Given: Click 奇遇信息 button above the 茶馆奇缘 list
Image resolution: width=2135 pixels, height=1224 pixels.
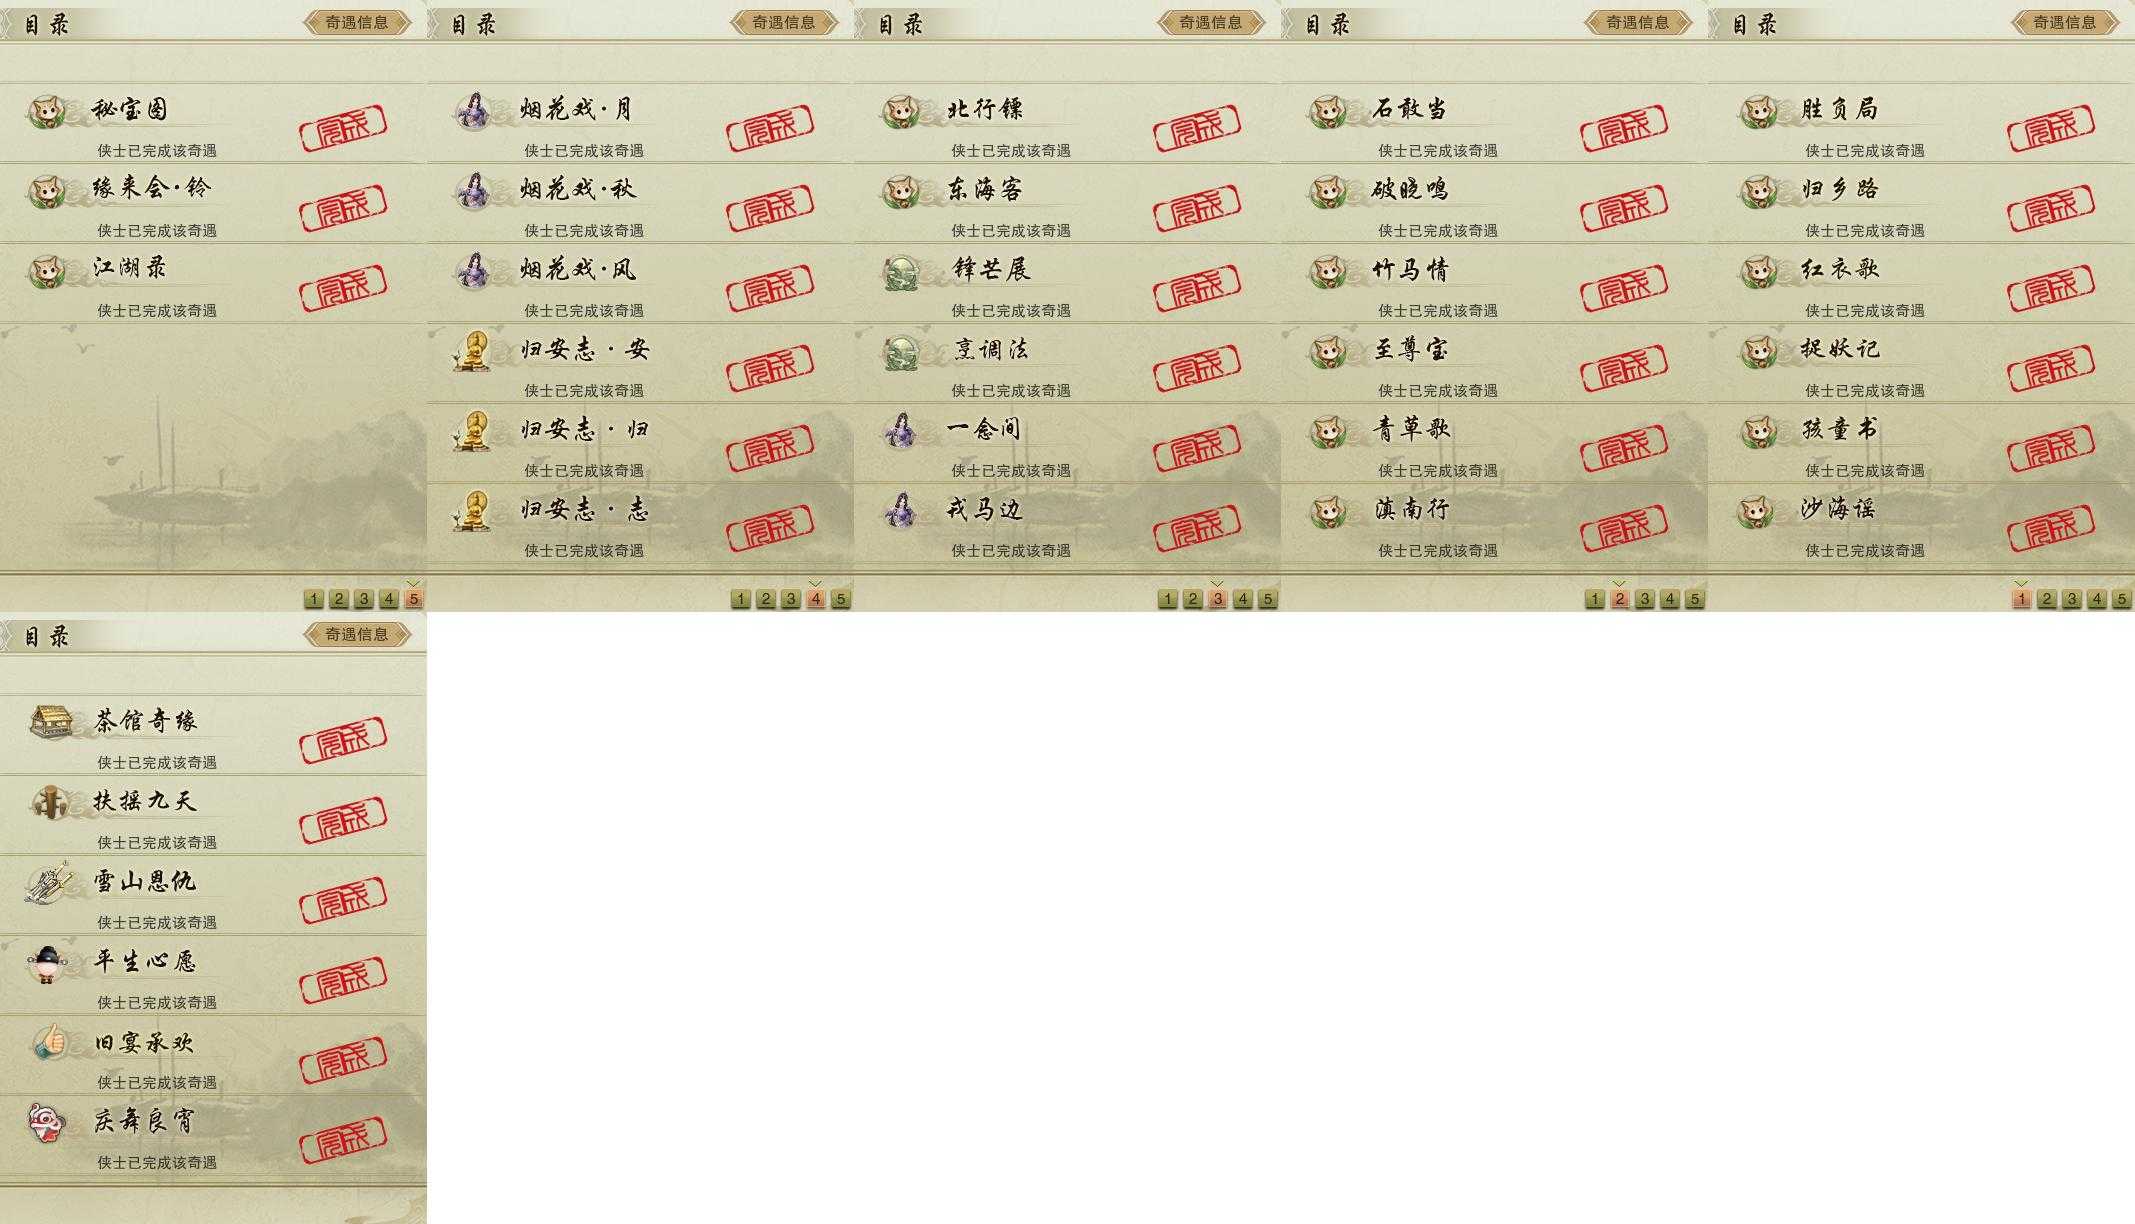Looking at the screenshot, I should (x=357, y=634).
